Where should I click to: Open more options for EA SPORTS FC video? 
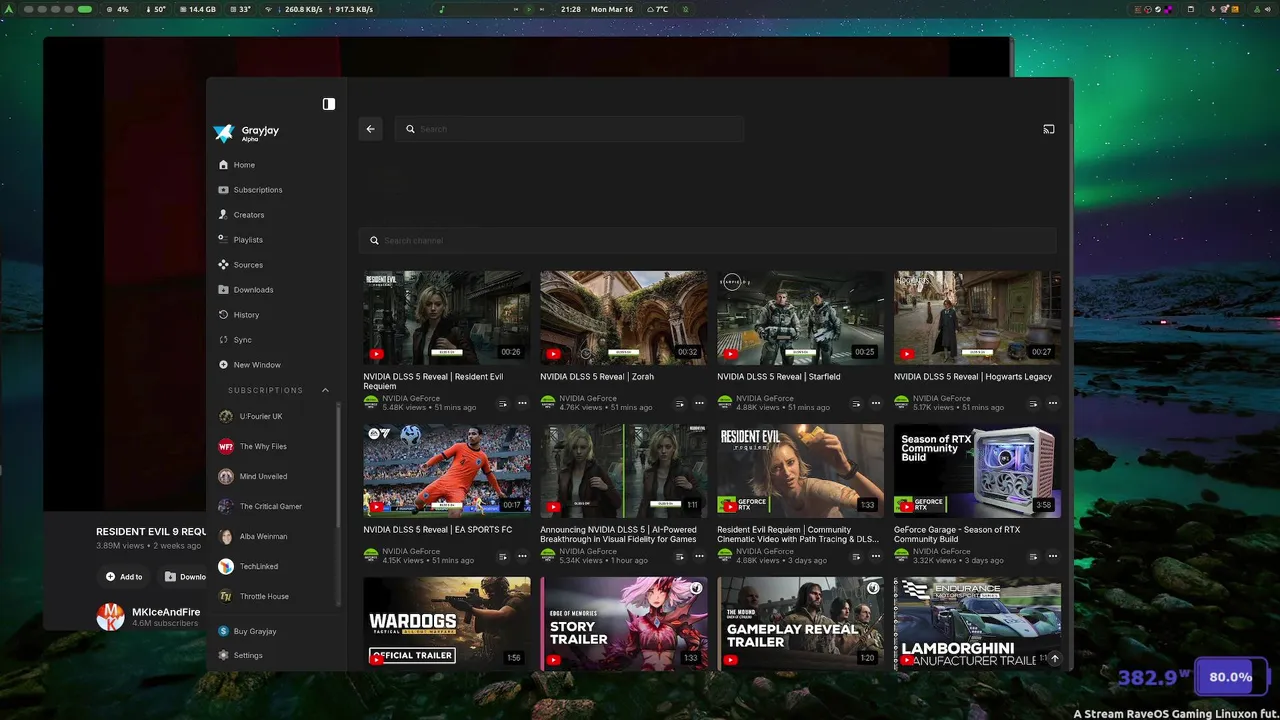click(522, 556)
